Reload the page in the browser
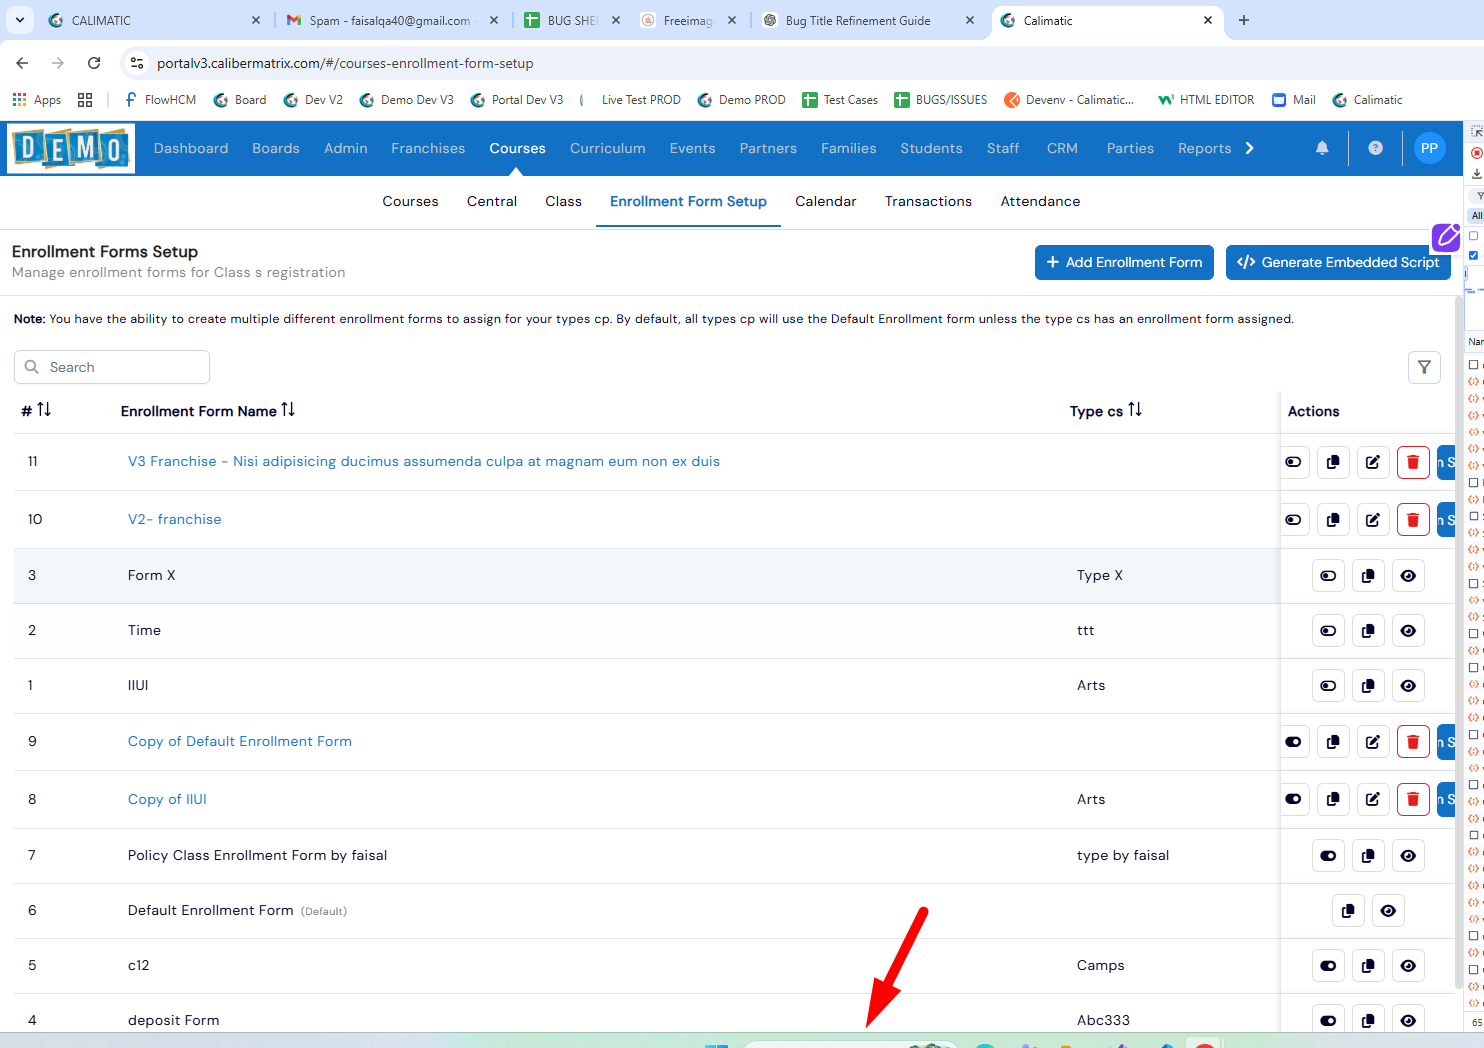 point(94,63)
